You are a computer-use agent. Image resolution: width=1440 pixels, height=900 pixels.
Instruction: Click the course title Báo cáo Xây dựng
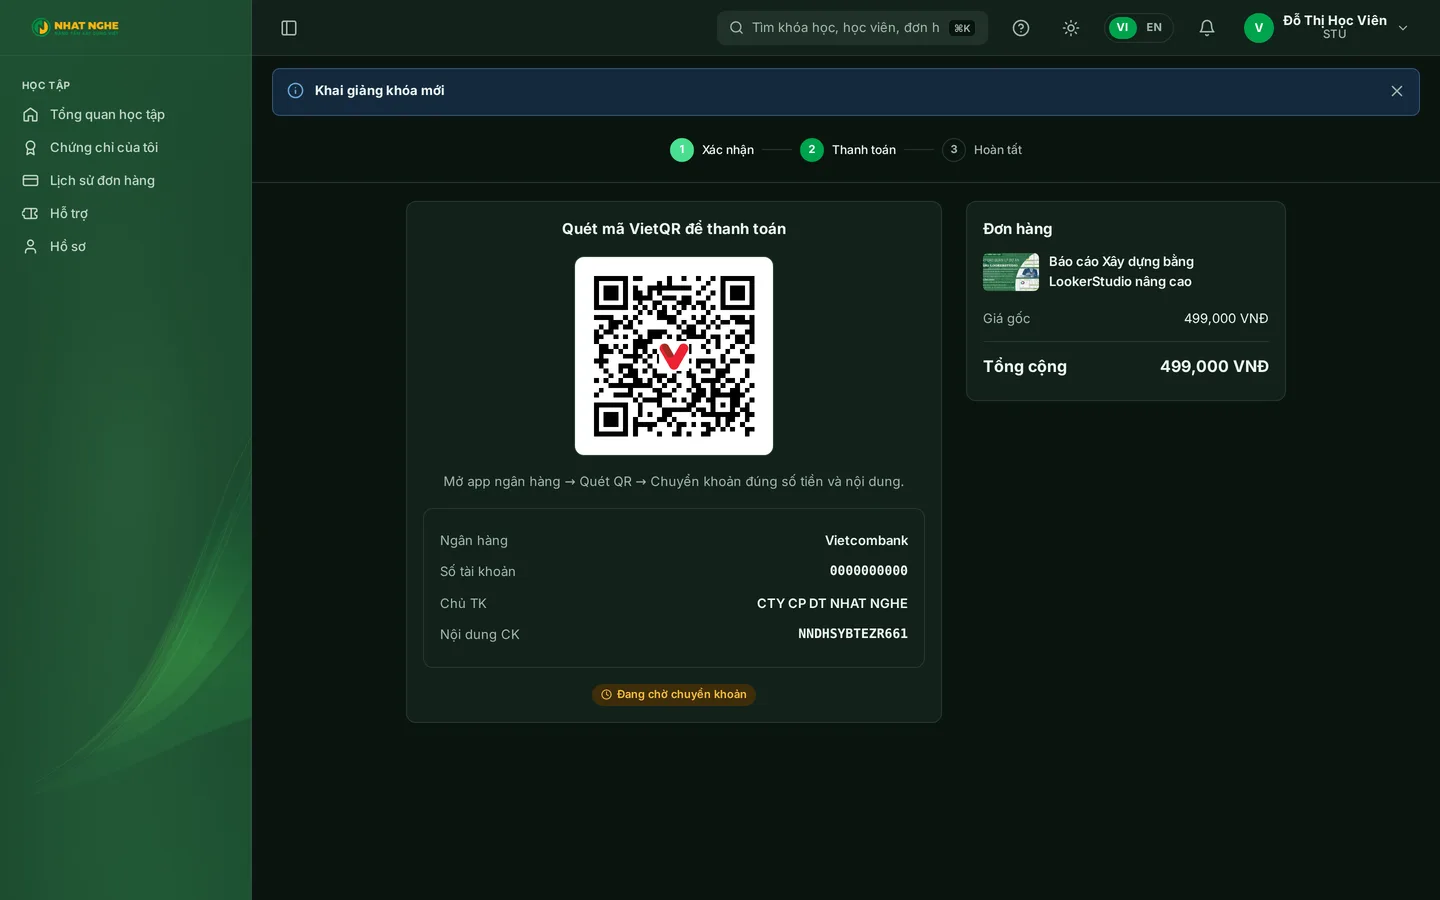[x=1121, y=272]
